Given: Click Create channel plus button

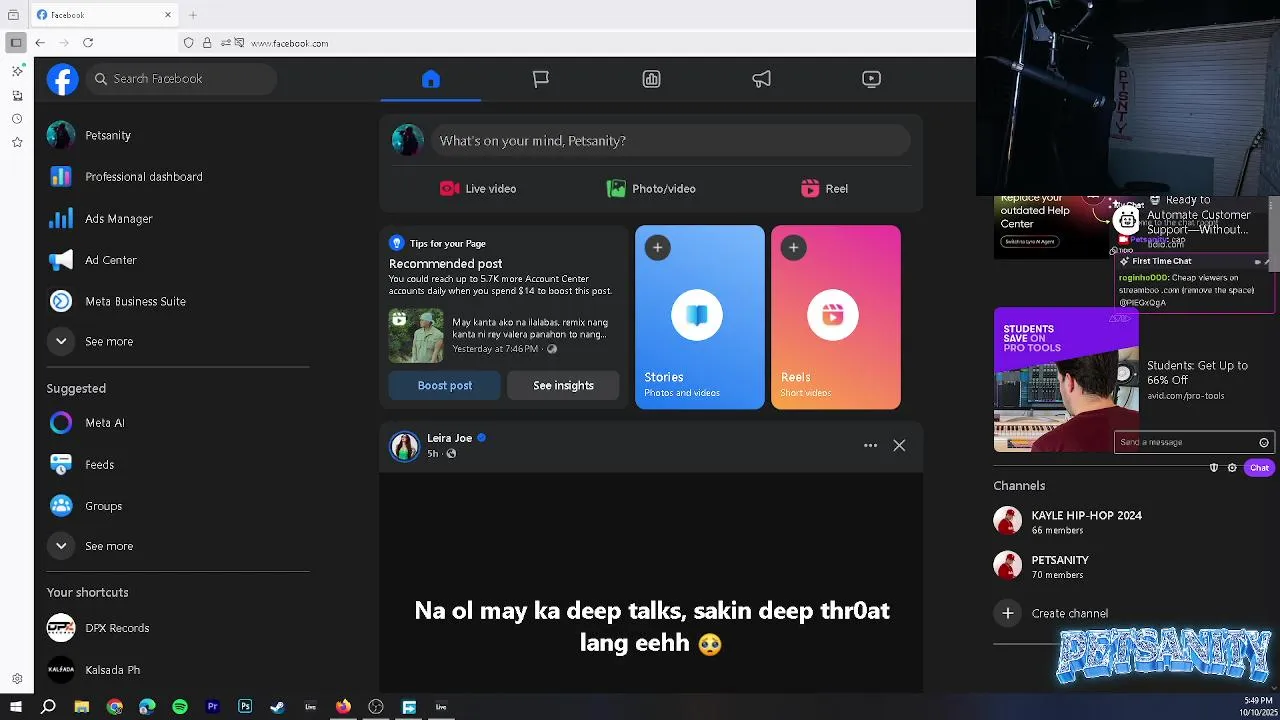Looking at the screenshot, I should [1008, 613].
